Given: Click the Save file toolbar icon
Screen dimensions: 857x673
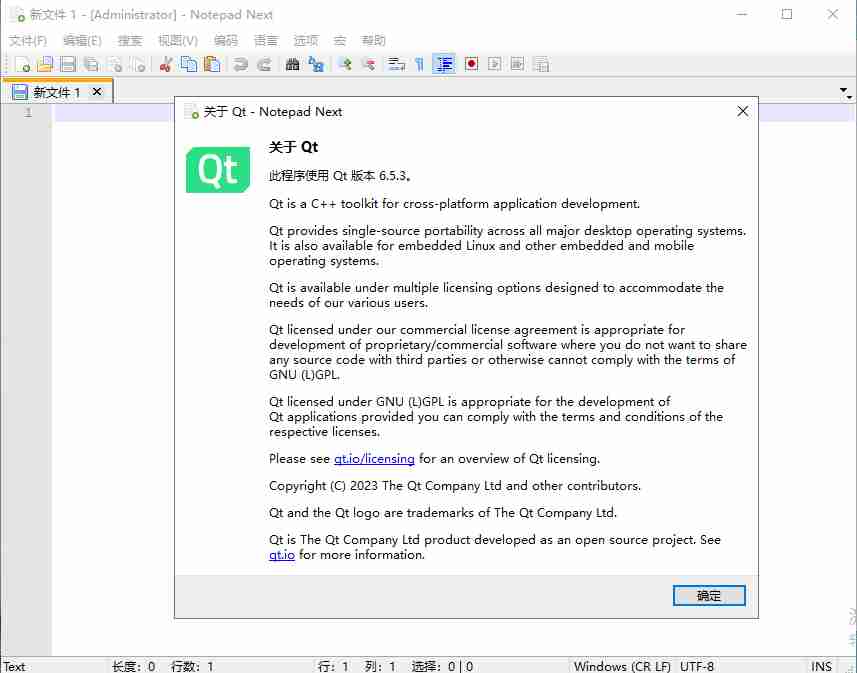Looking at the screenshot, I should pos(68,64).
